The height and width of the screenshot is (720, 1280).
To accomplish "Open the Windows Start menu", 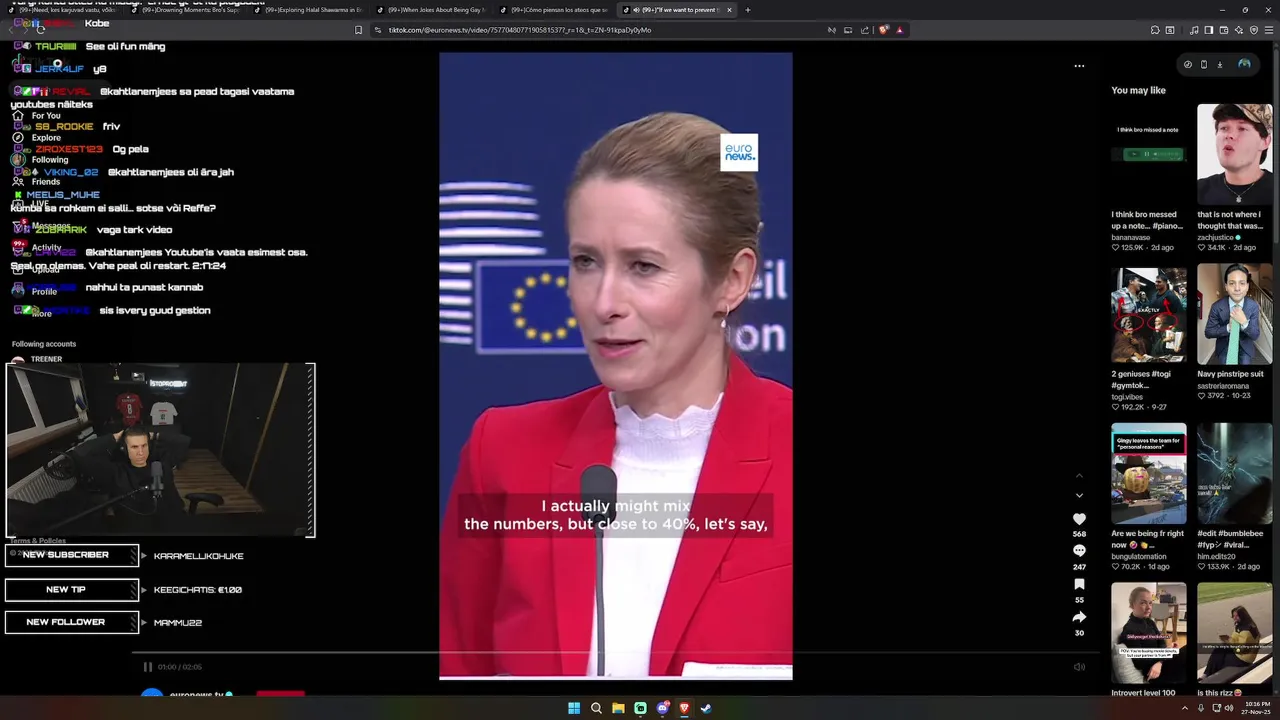I will tap(574, 708).
